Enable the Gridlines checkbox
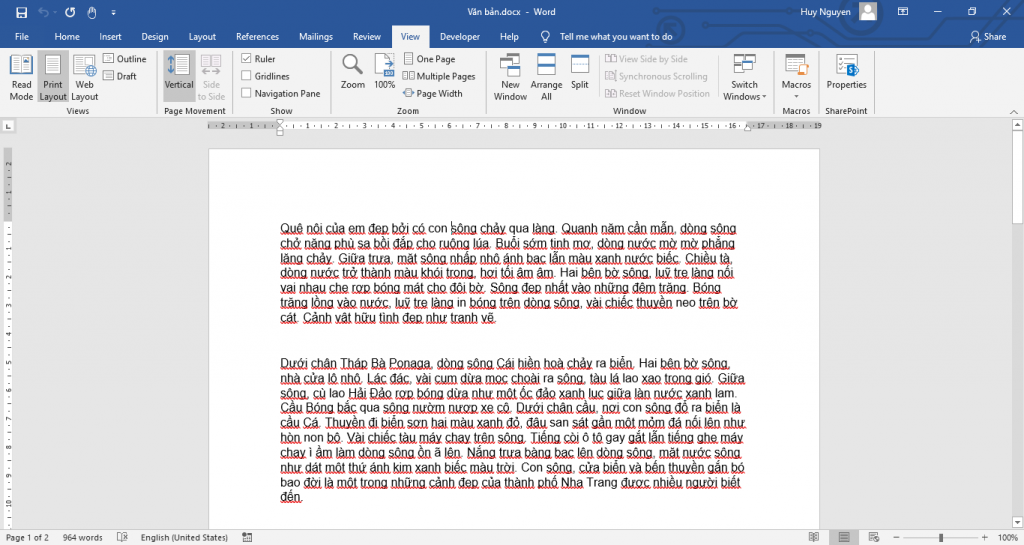The width and height of the screenshot is (1024, 545). pyautogui.click(x=247, y=76)
